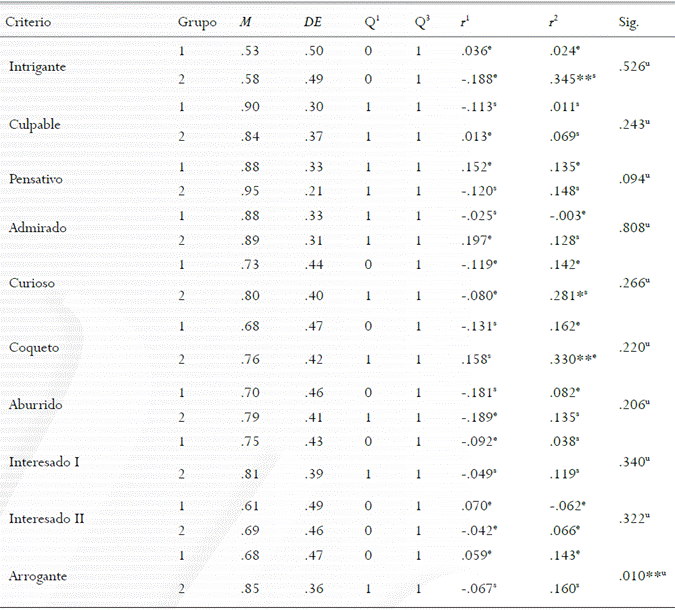Select the Curioso row label
Screen dimensions: 675x610
(x=32, y=283)
